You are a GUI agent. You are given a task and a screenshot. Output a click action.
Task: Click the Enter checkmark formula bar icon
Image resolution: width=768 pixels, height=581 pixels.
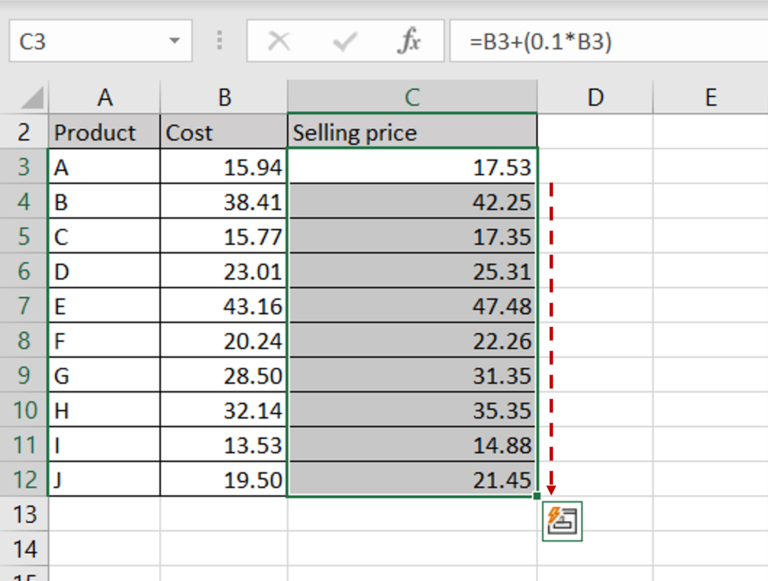(x=345, y=42)
